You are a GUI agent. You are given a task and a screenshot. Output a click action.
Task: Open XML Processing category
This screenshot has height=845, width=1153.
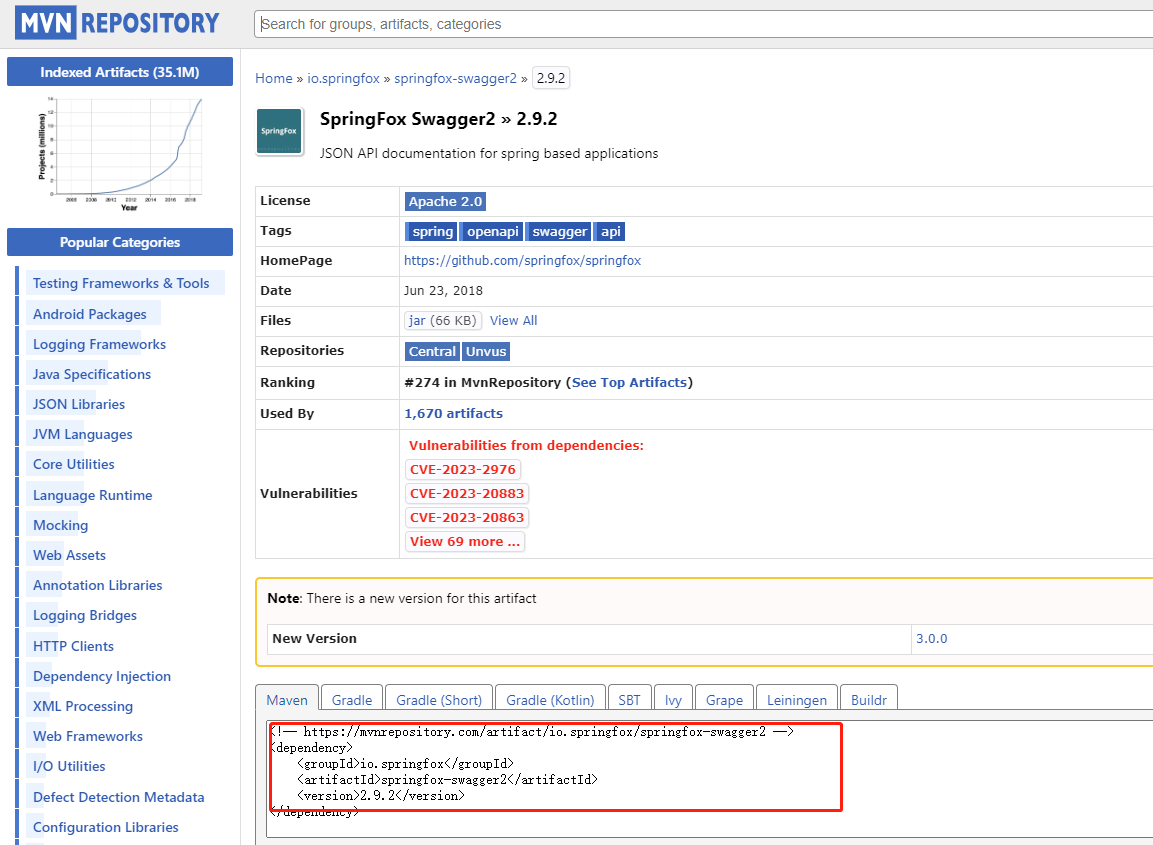pyautogui.click(x=83, y=707)
